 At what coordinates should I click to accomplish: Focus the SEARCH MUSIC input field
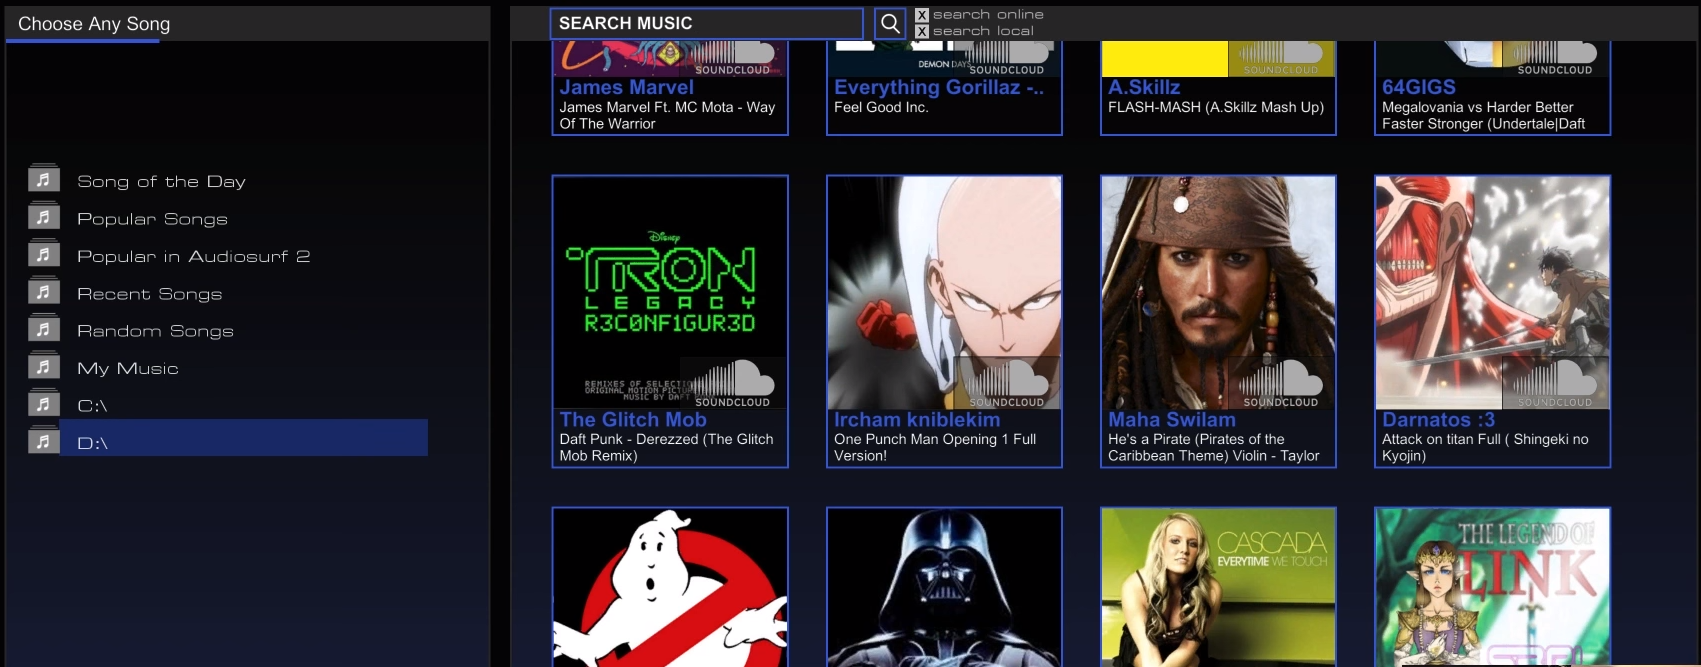pos(706,23)
